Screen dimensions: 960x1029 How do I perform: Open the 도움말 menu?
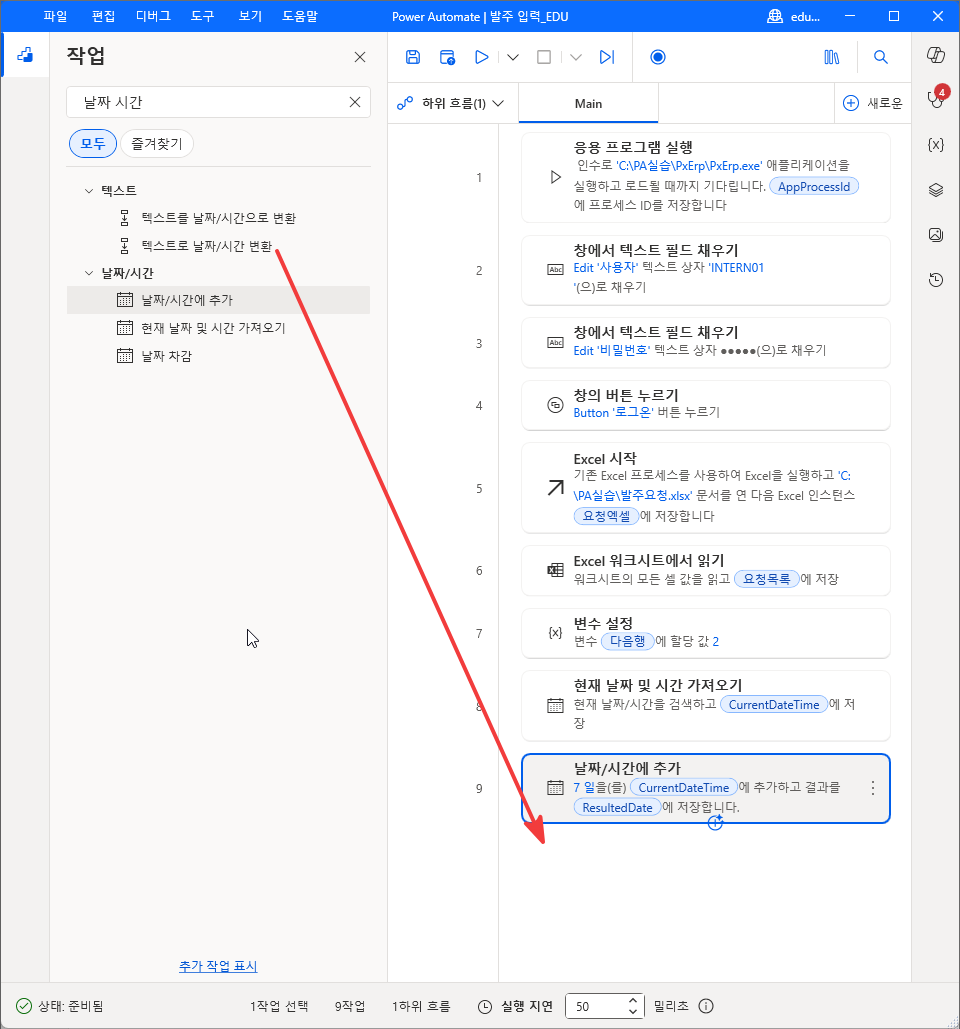pos(300,16)
